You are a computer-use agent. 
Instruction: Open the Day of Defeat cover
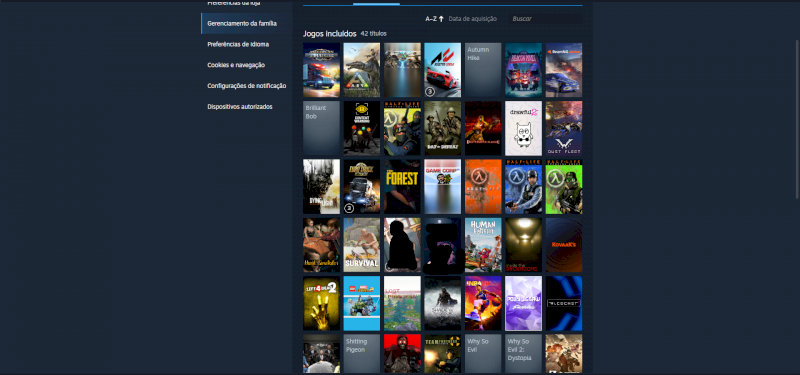pos(442,128)
